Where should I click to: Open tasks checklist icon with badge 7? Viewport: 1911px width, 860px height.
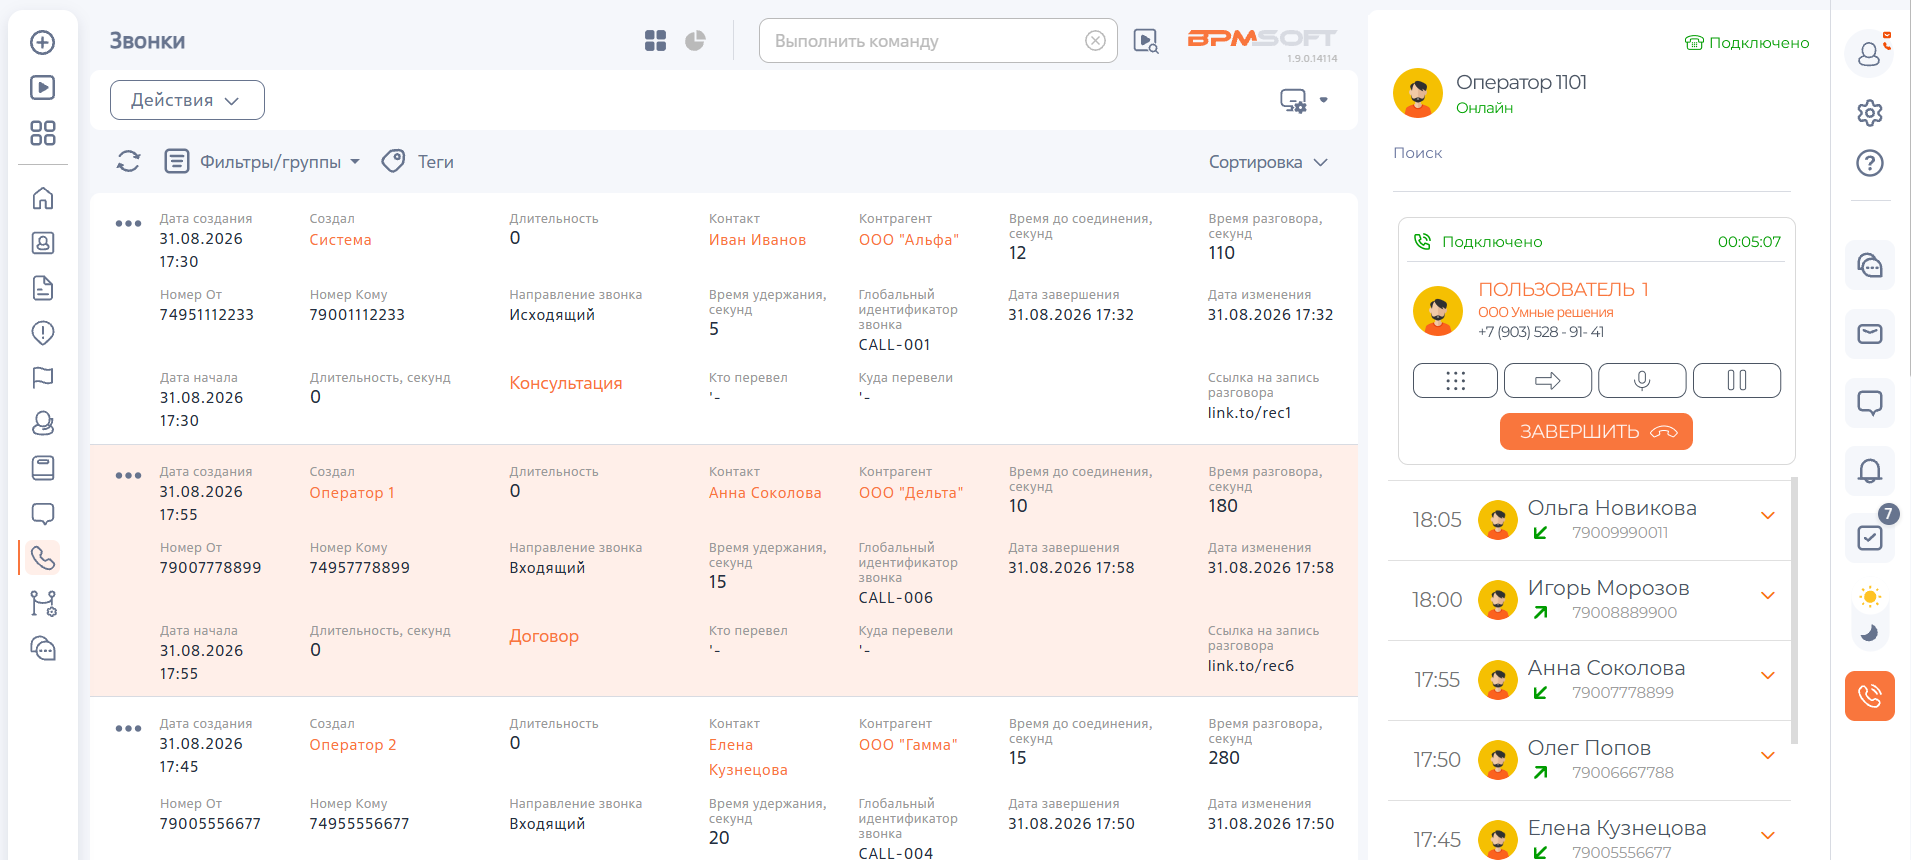tap(1869, 537)
